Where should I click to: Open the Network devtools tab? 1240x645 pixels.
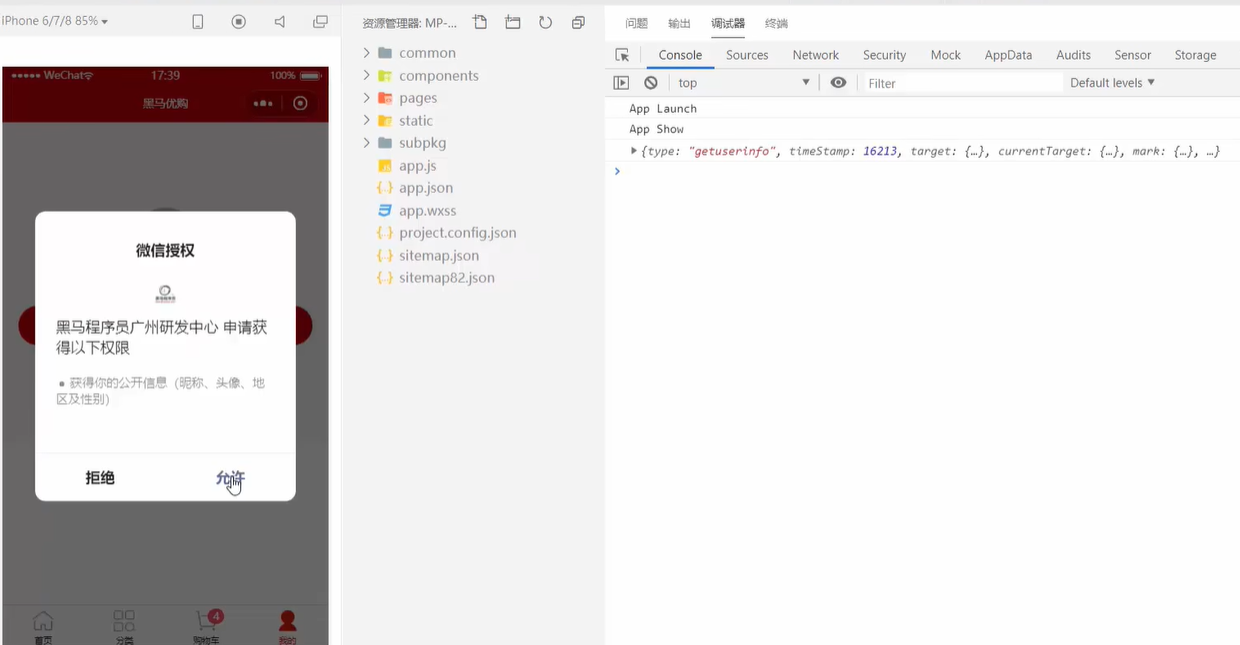816,55
